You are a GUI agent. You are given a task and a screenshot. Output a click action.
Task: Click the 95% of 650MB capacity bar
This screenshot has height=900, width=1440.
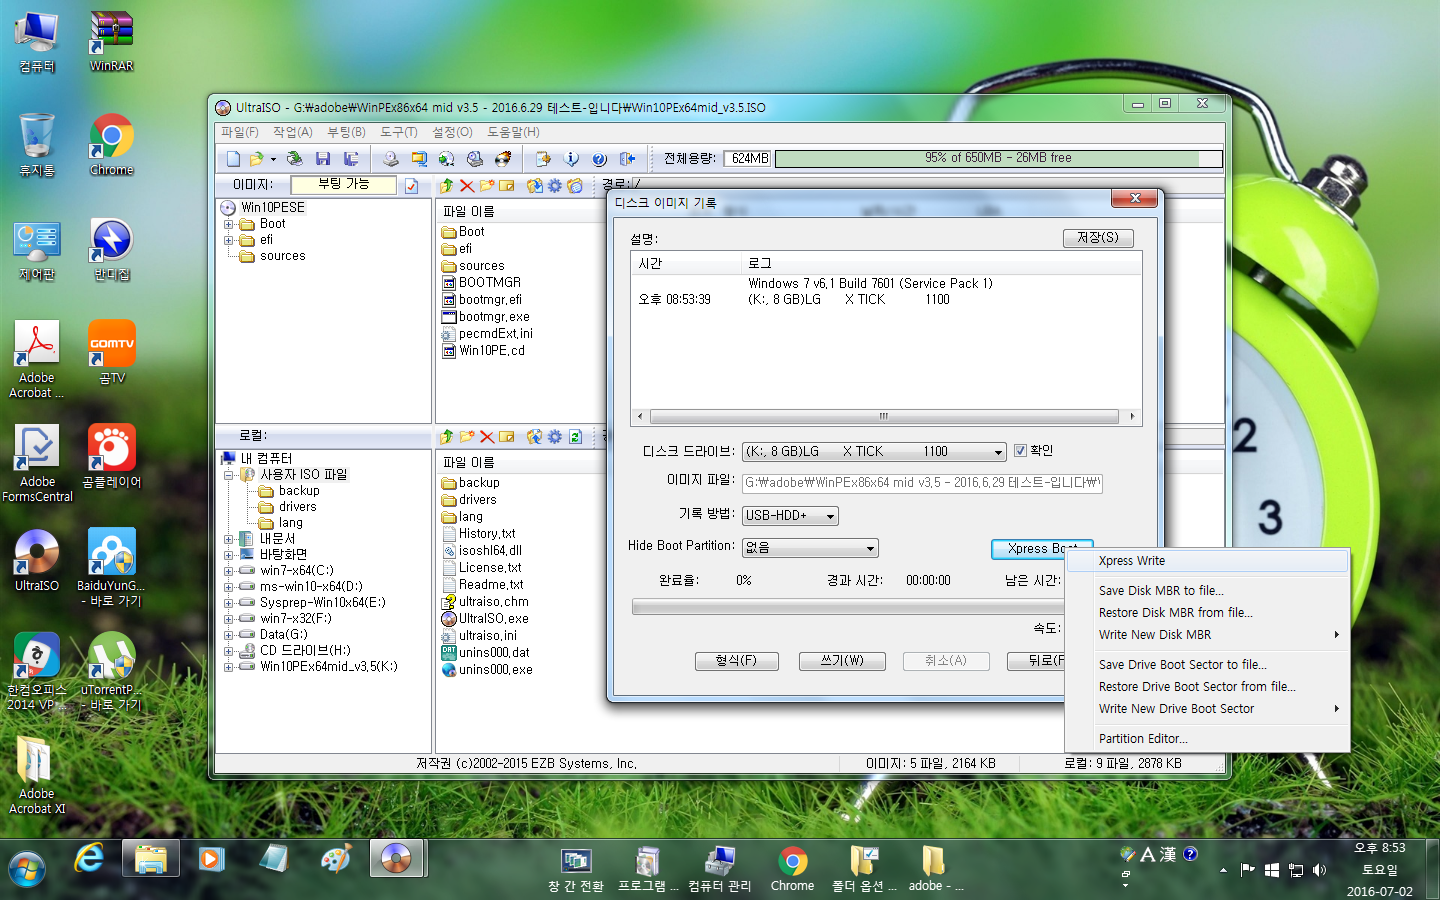click(998, 158)
